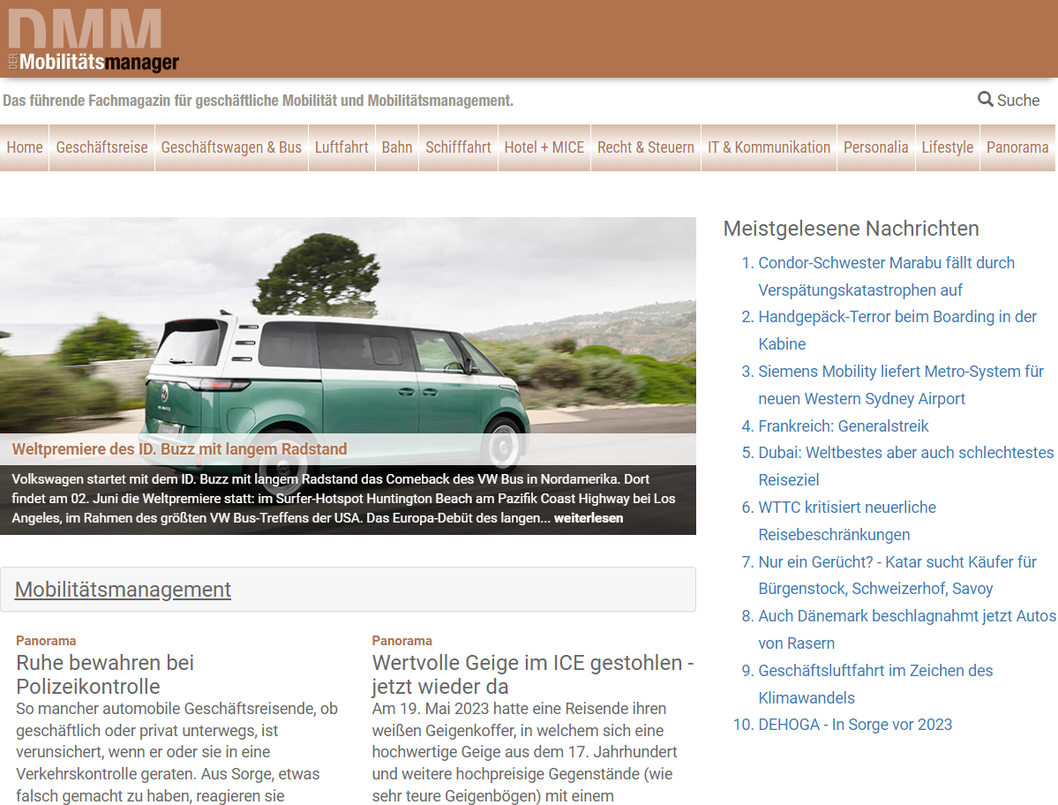Go to the Lifestyle section
Screen dimensions: 1058x805
pyautogui.click(x=947, y=147)
